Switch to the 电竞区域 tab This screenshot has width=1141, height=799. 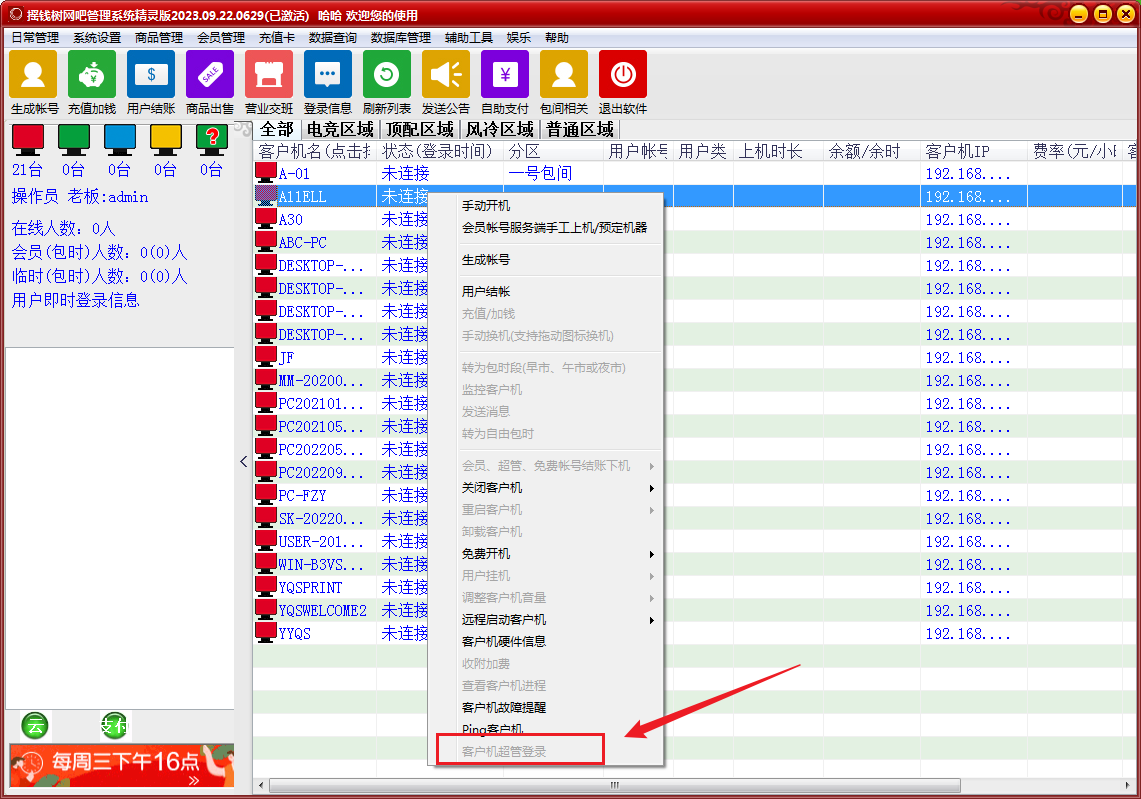(340, 129)
